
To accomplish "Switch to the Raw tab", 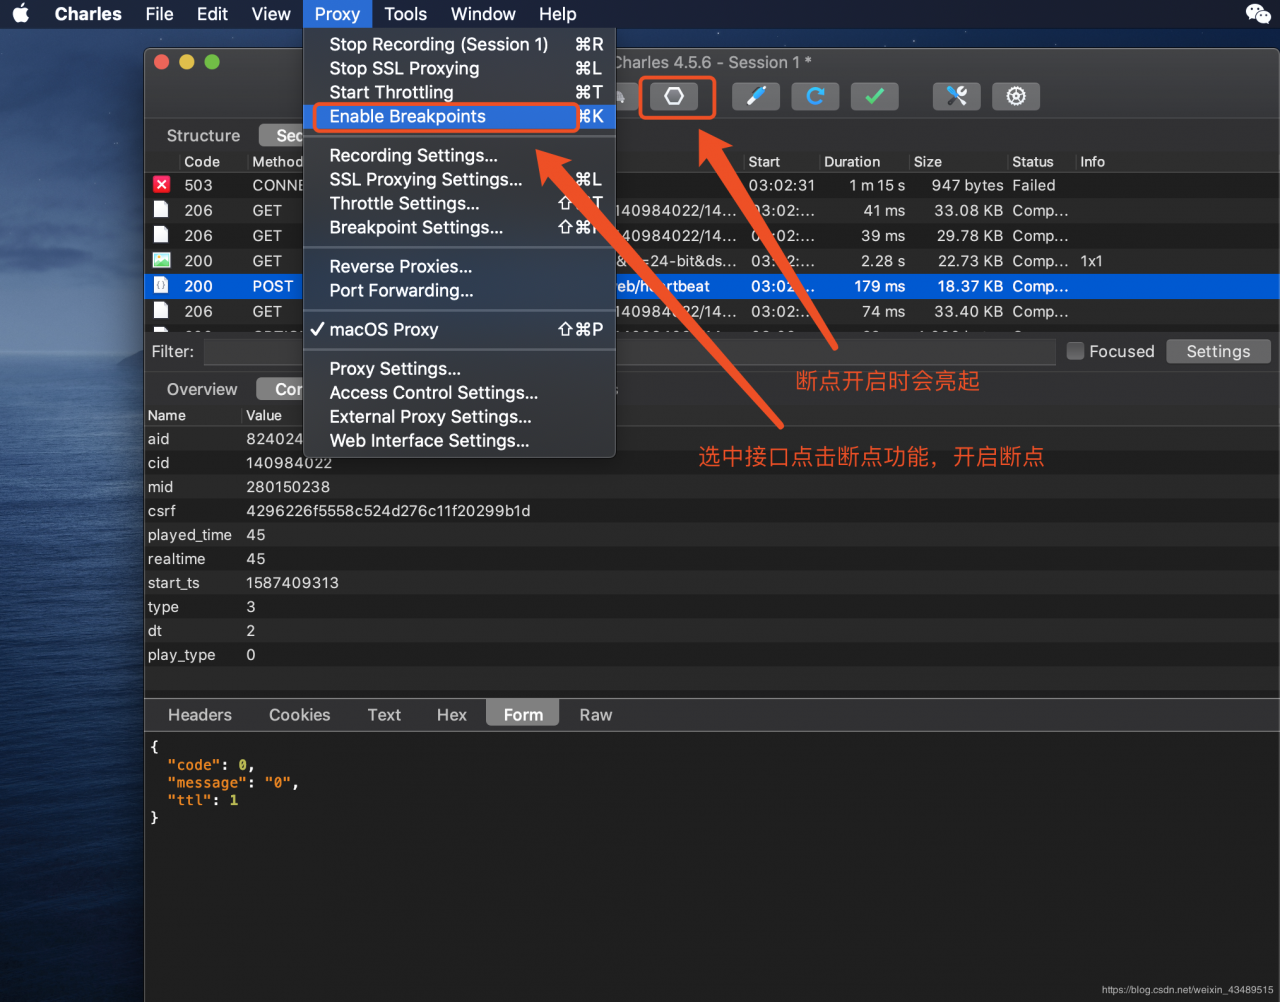I will pos(596,714).
